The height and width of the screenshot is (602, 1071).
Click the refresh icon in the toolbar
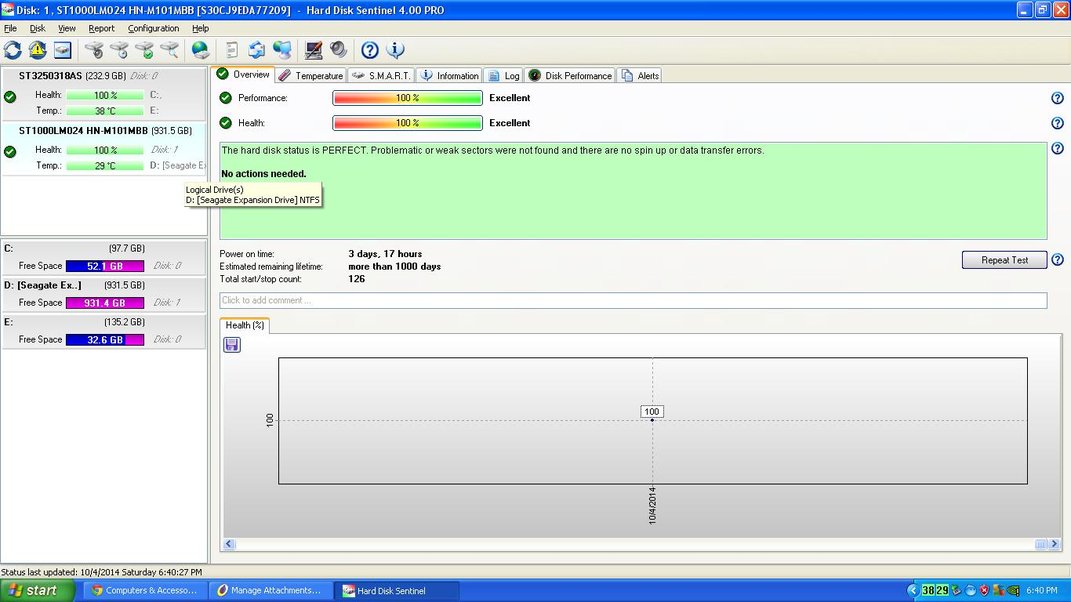[13, 50]
